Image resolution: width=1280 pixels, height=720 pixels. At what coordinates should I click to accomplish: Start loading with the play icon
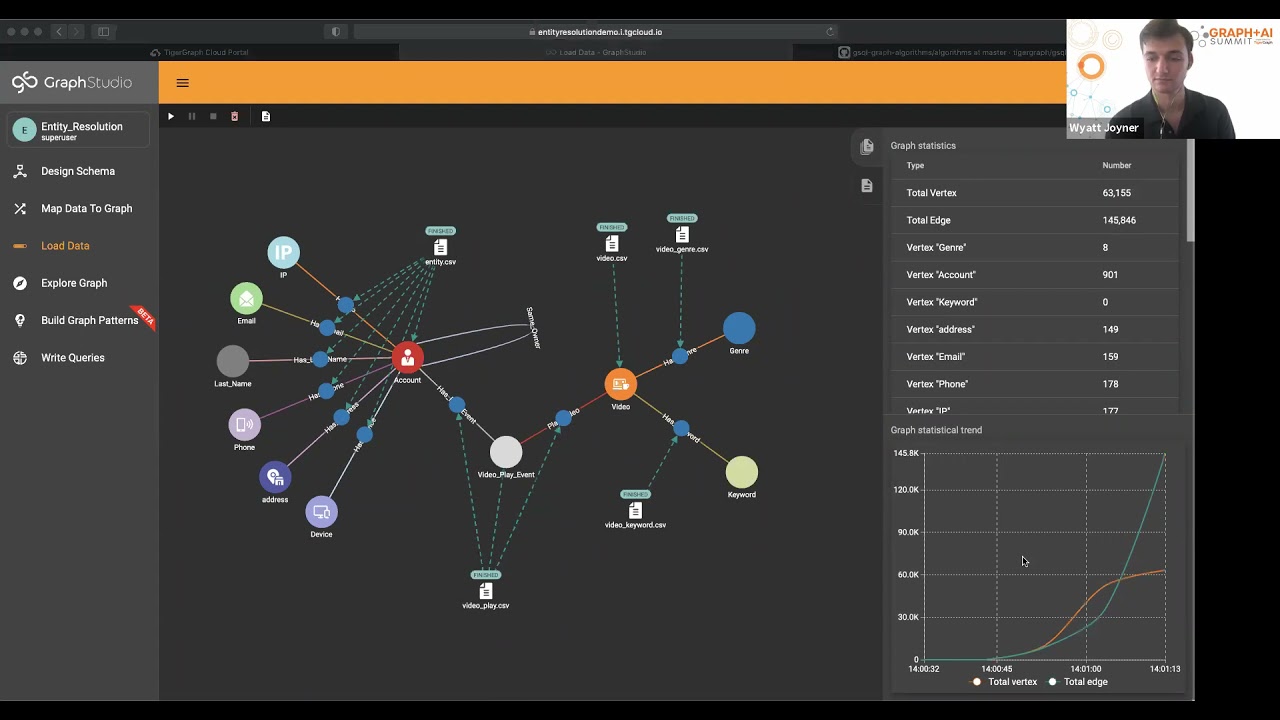171,116
